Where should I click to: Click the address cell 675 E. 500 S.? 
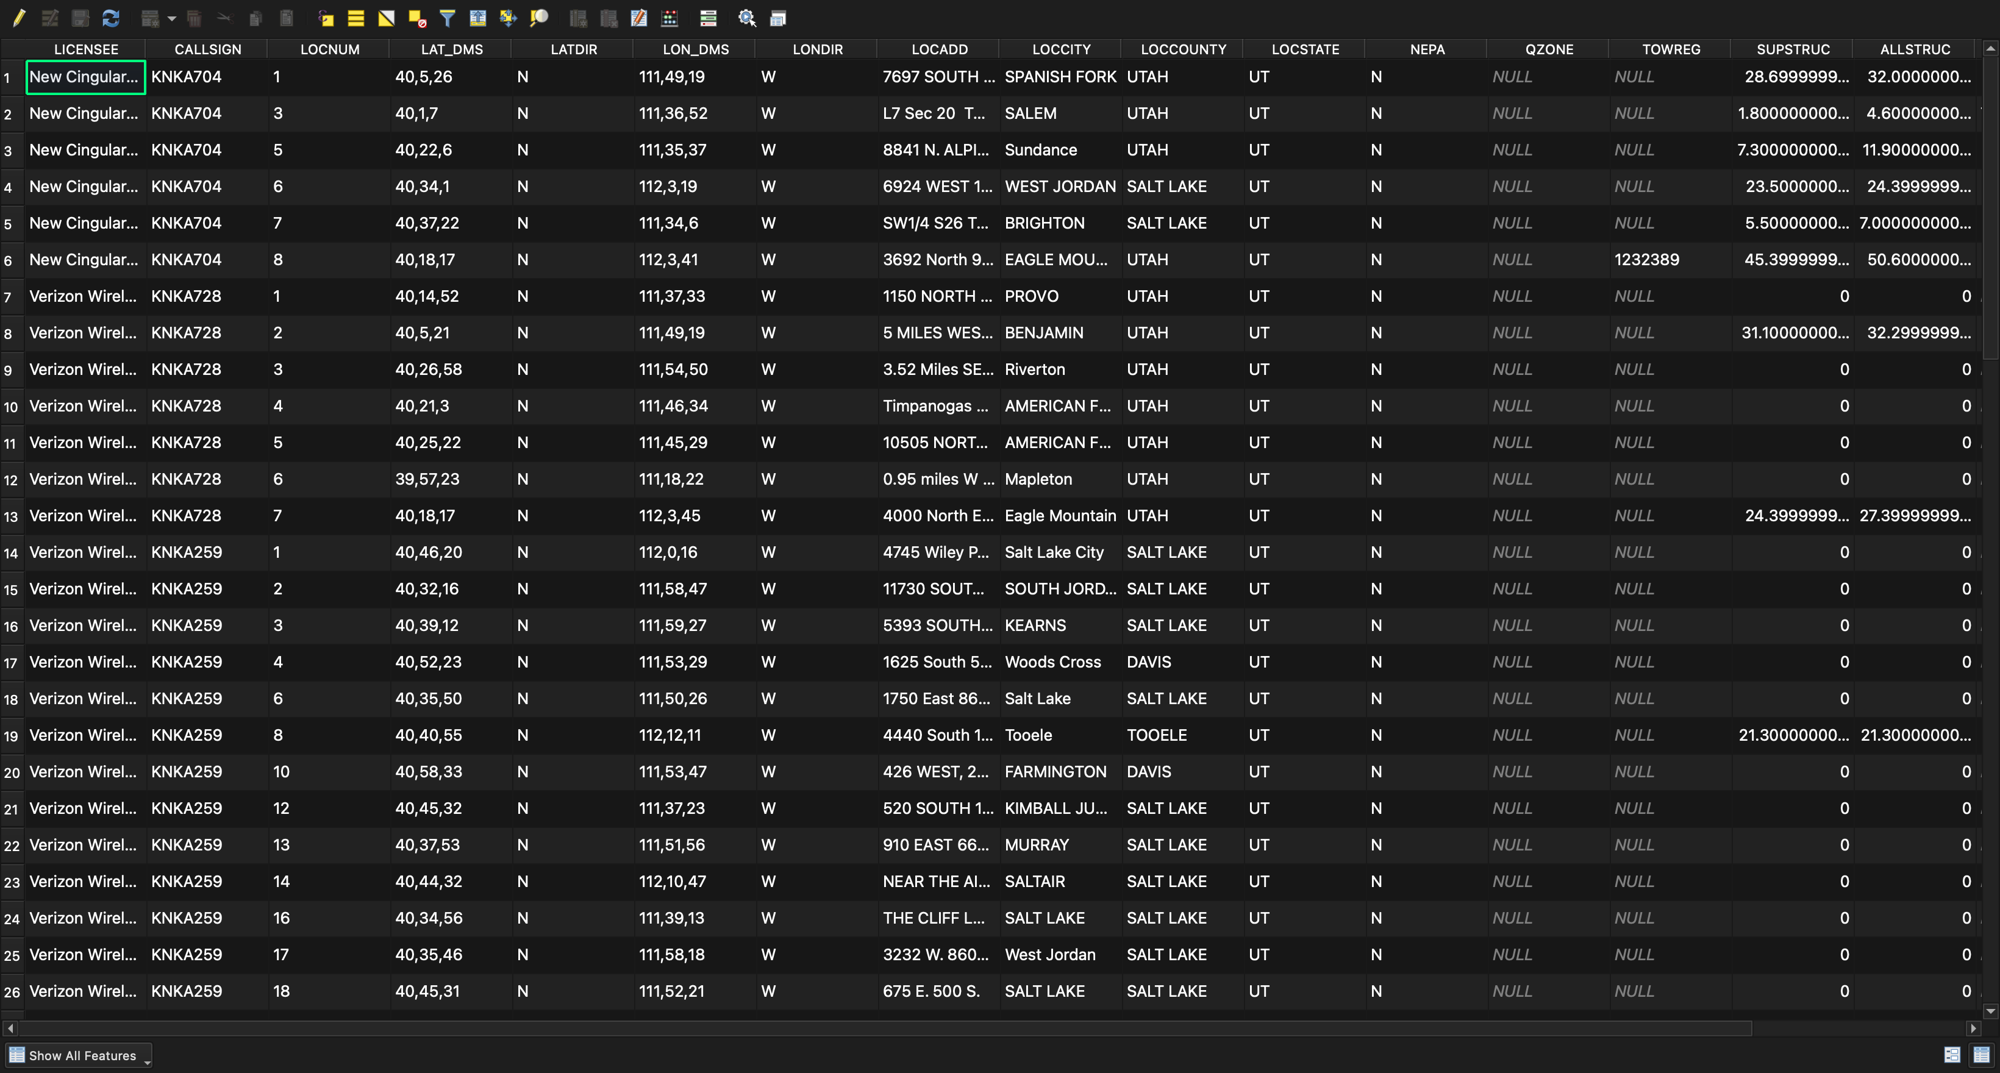point(939,991)
